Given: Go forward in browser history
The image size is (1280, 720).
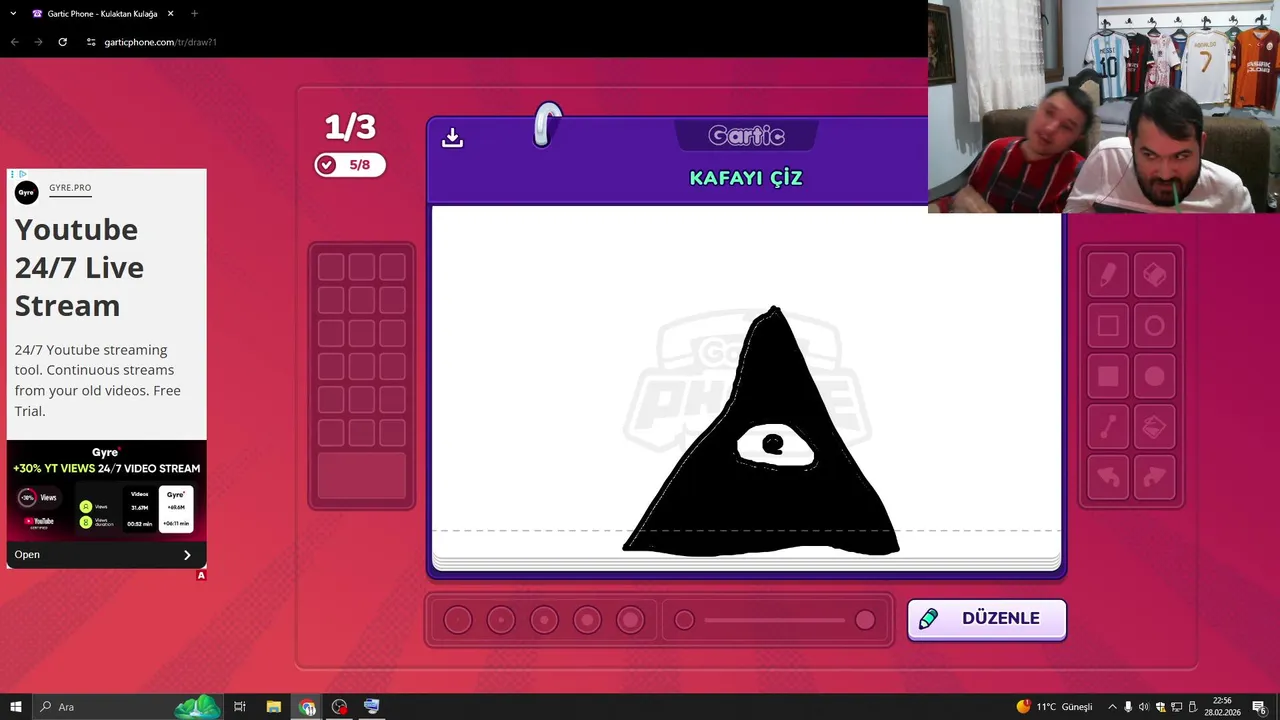Looking at the screenshot, I should (x=38, y=42).
